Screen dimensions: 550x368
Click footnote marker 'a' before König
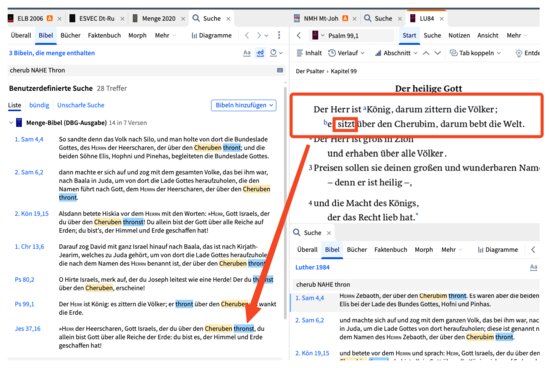point(365,108)
